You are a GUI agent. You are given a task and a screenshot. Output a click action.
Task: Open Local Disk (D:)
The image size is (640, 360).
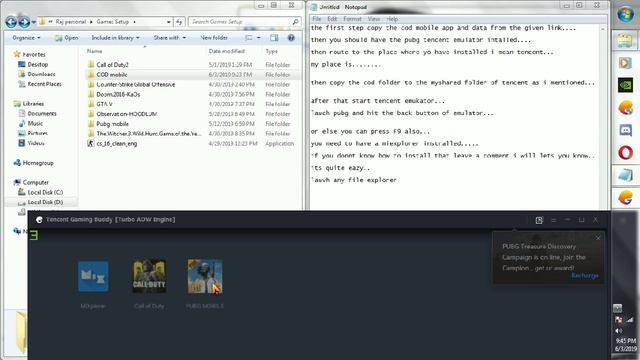click(45, 202)
